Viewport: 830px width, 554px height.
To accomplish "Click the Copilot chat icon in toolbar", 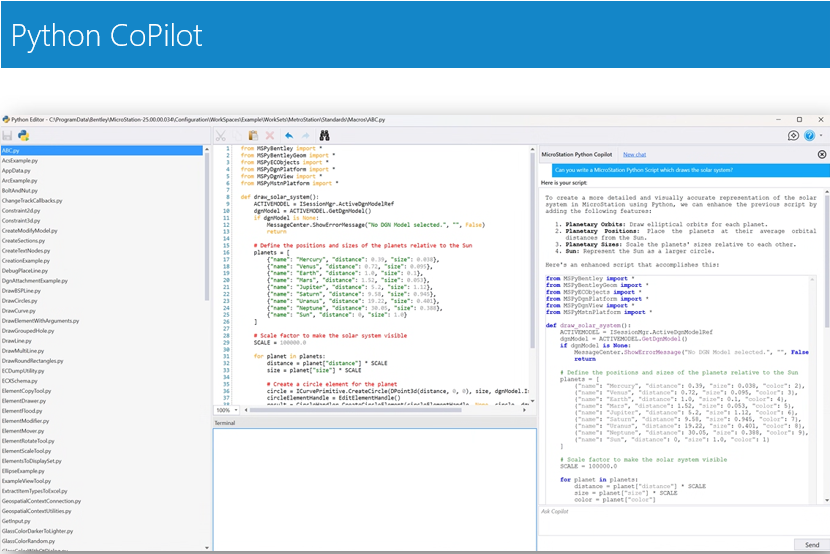I will point(793,135).
